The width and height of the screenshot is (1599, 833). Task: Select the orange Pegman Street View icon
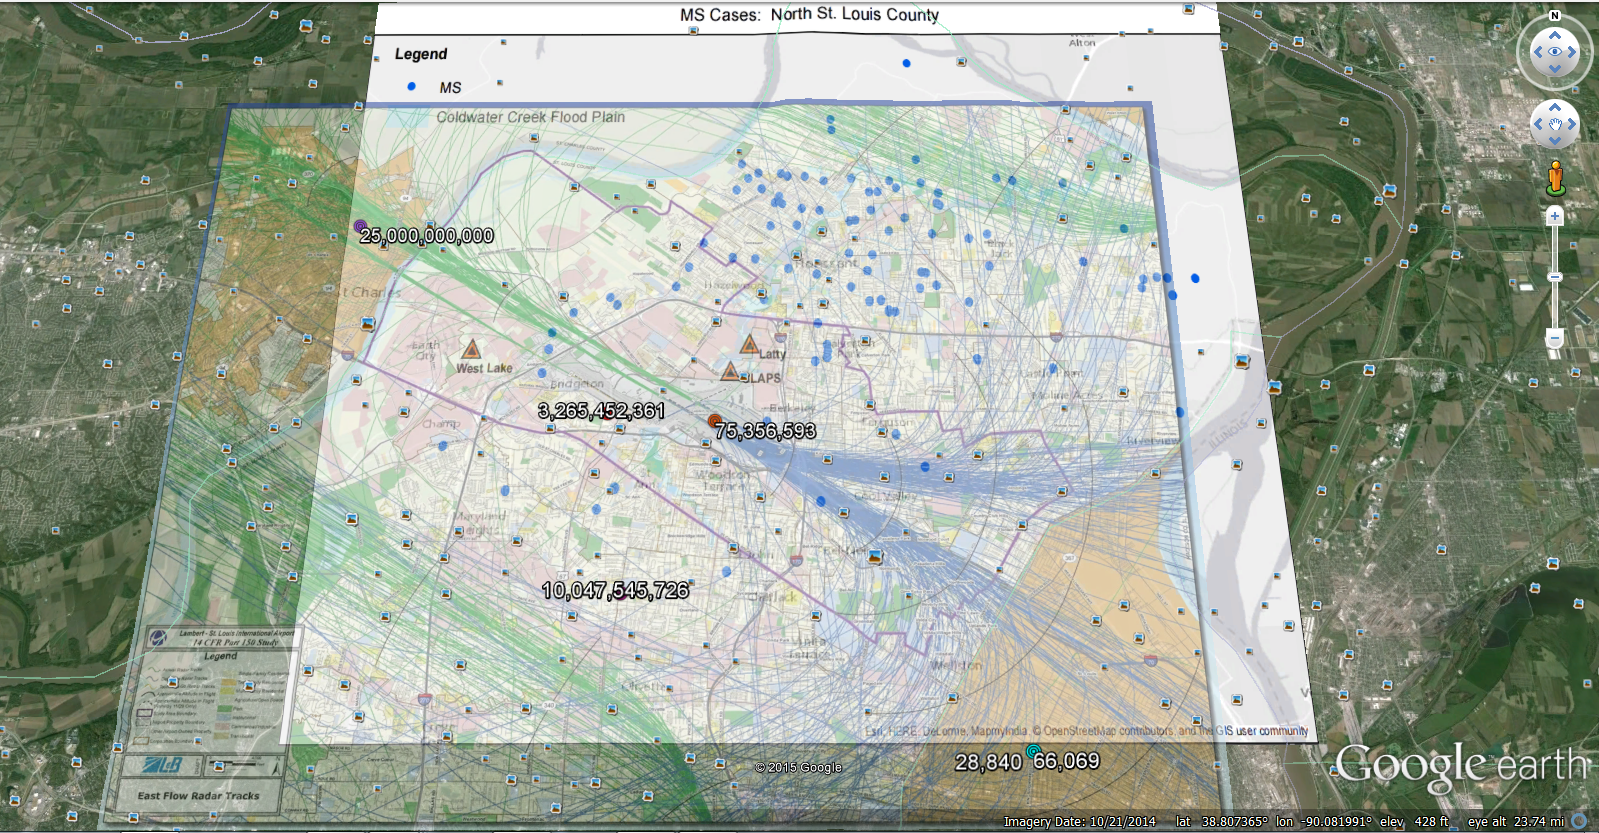click(1554, 178)
